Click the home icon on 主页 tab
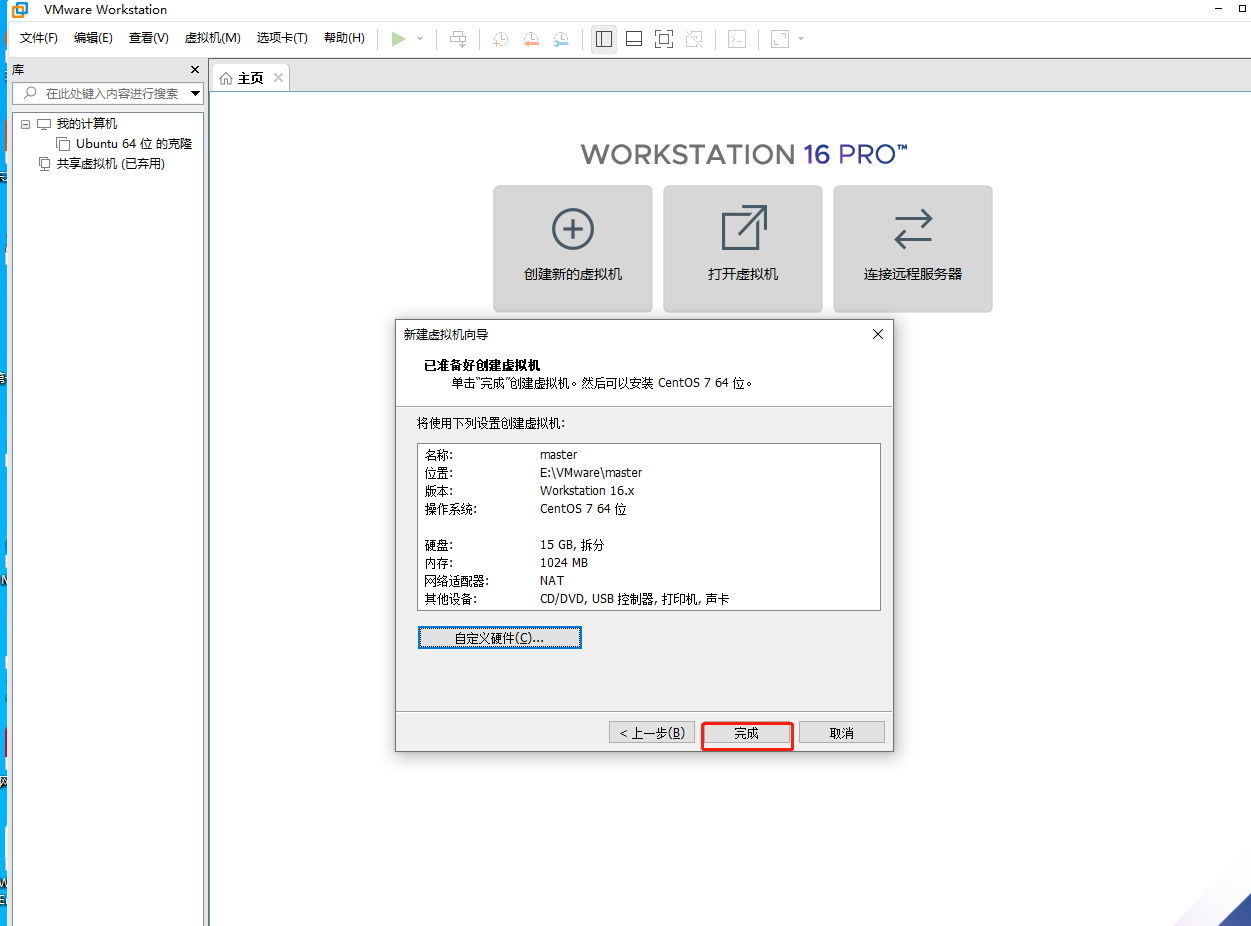 [x=226, y=78]
